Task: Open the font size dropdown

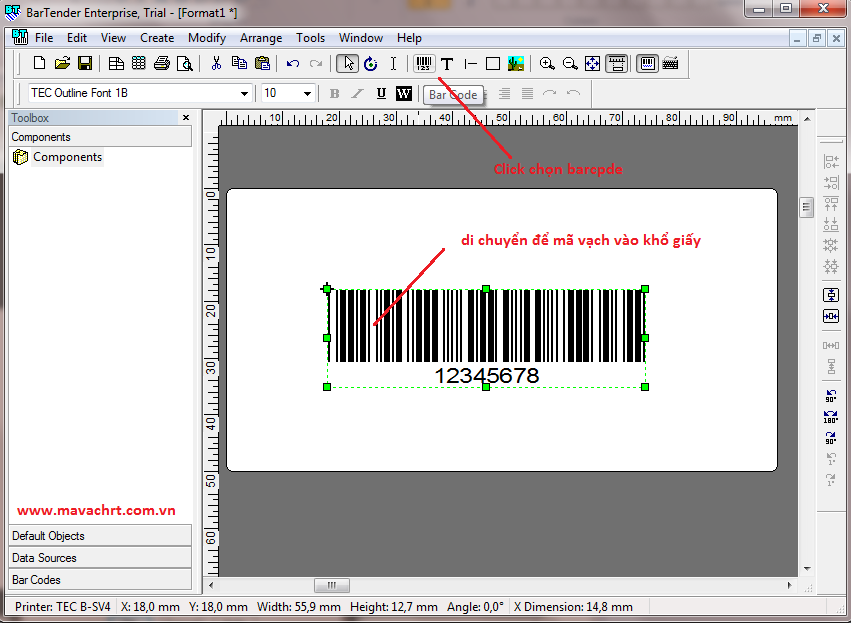Action: tap(308, 93)
